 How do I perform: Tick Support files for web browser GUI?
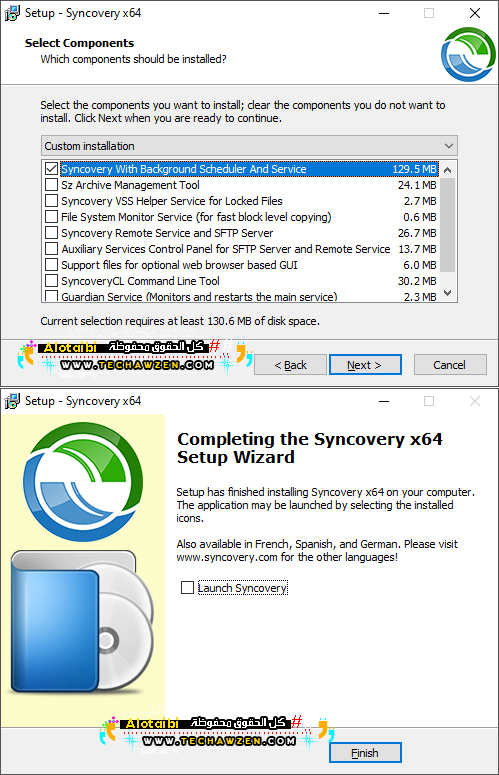click(51, 265)
